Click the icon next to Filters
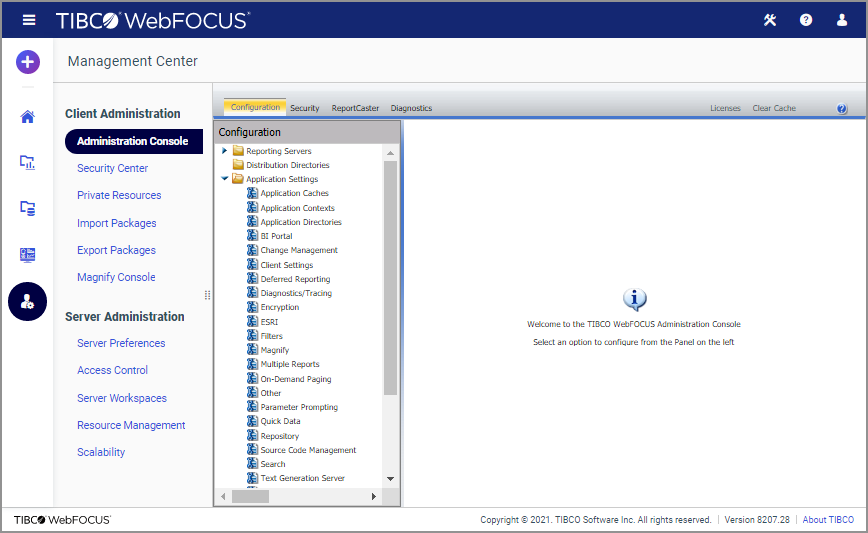Image resolution: width=868 pixels, height=533 pixels. click(252, 335)
